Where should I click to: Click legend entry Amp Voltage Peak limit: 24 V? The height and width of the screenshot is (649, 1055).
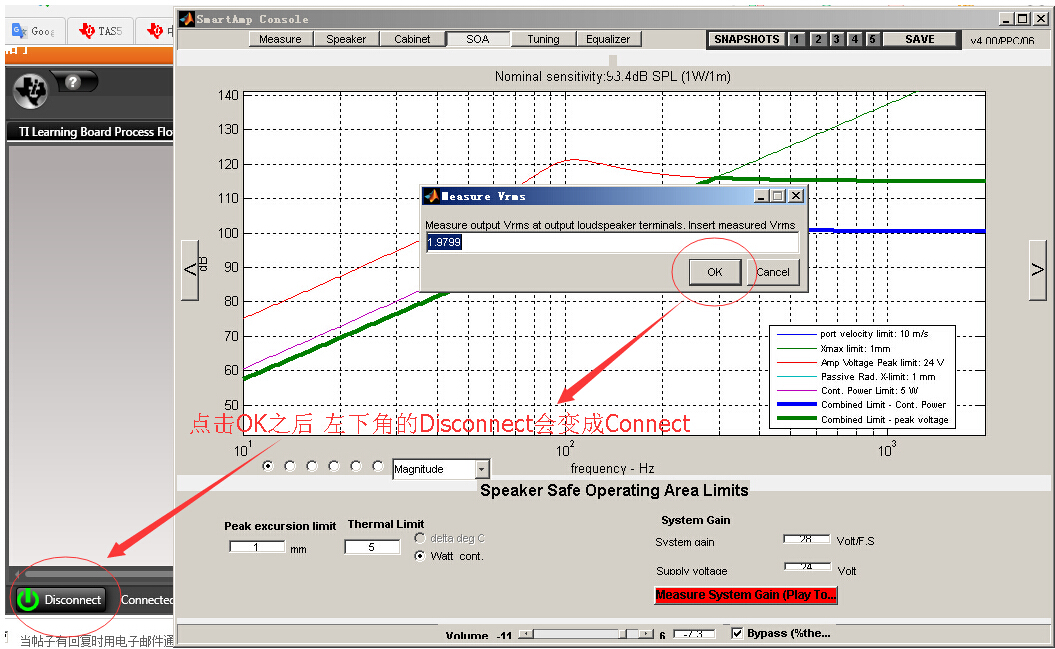882,362
